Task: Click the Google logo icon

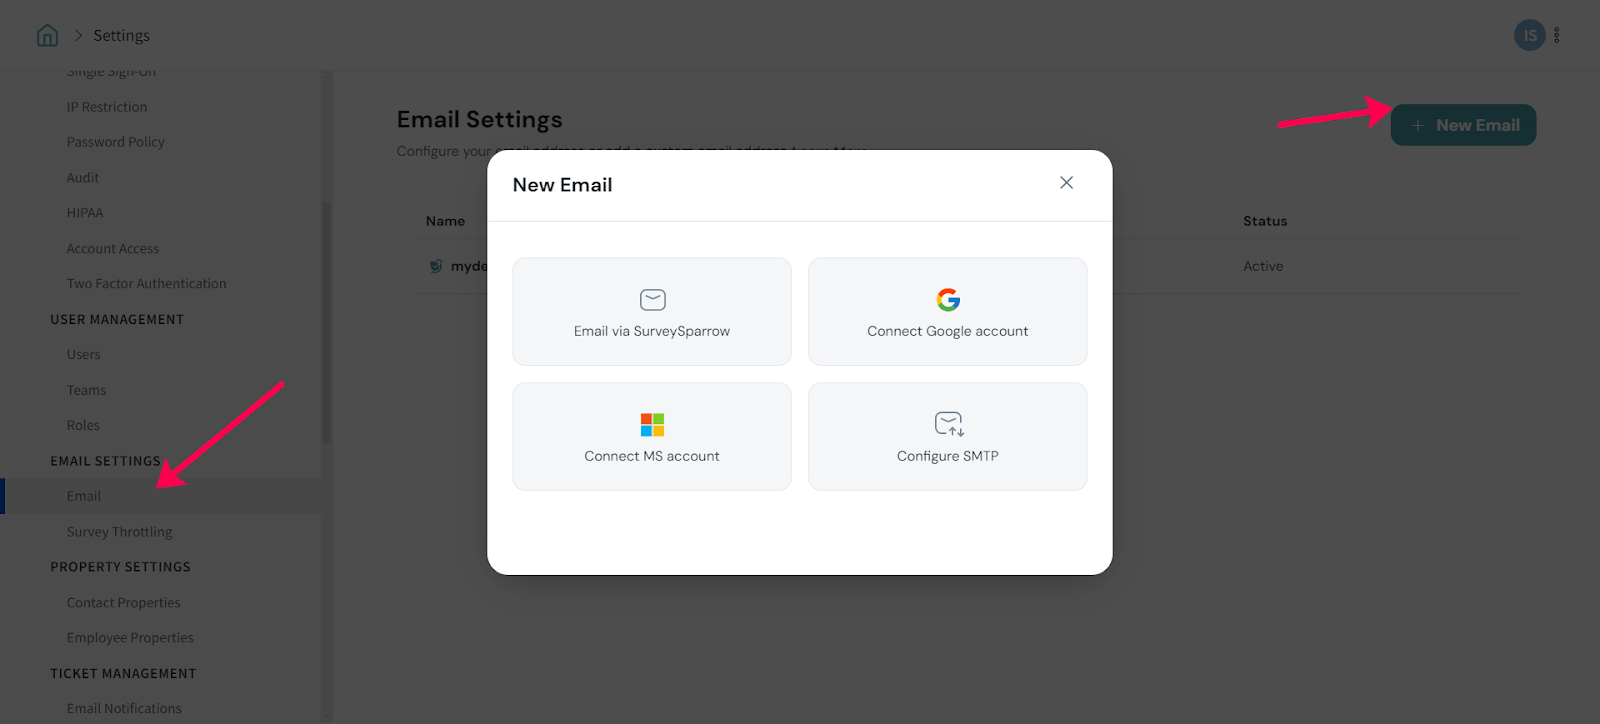Action: pos(948,300)
